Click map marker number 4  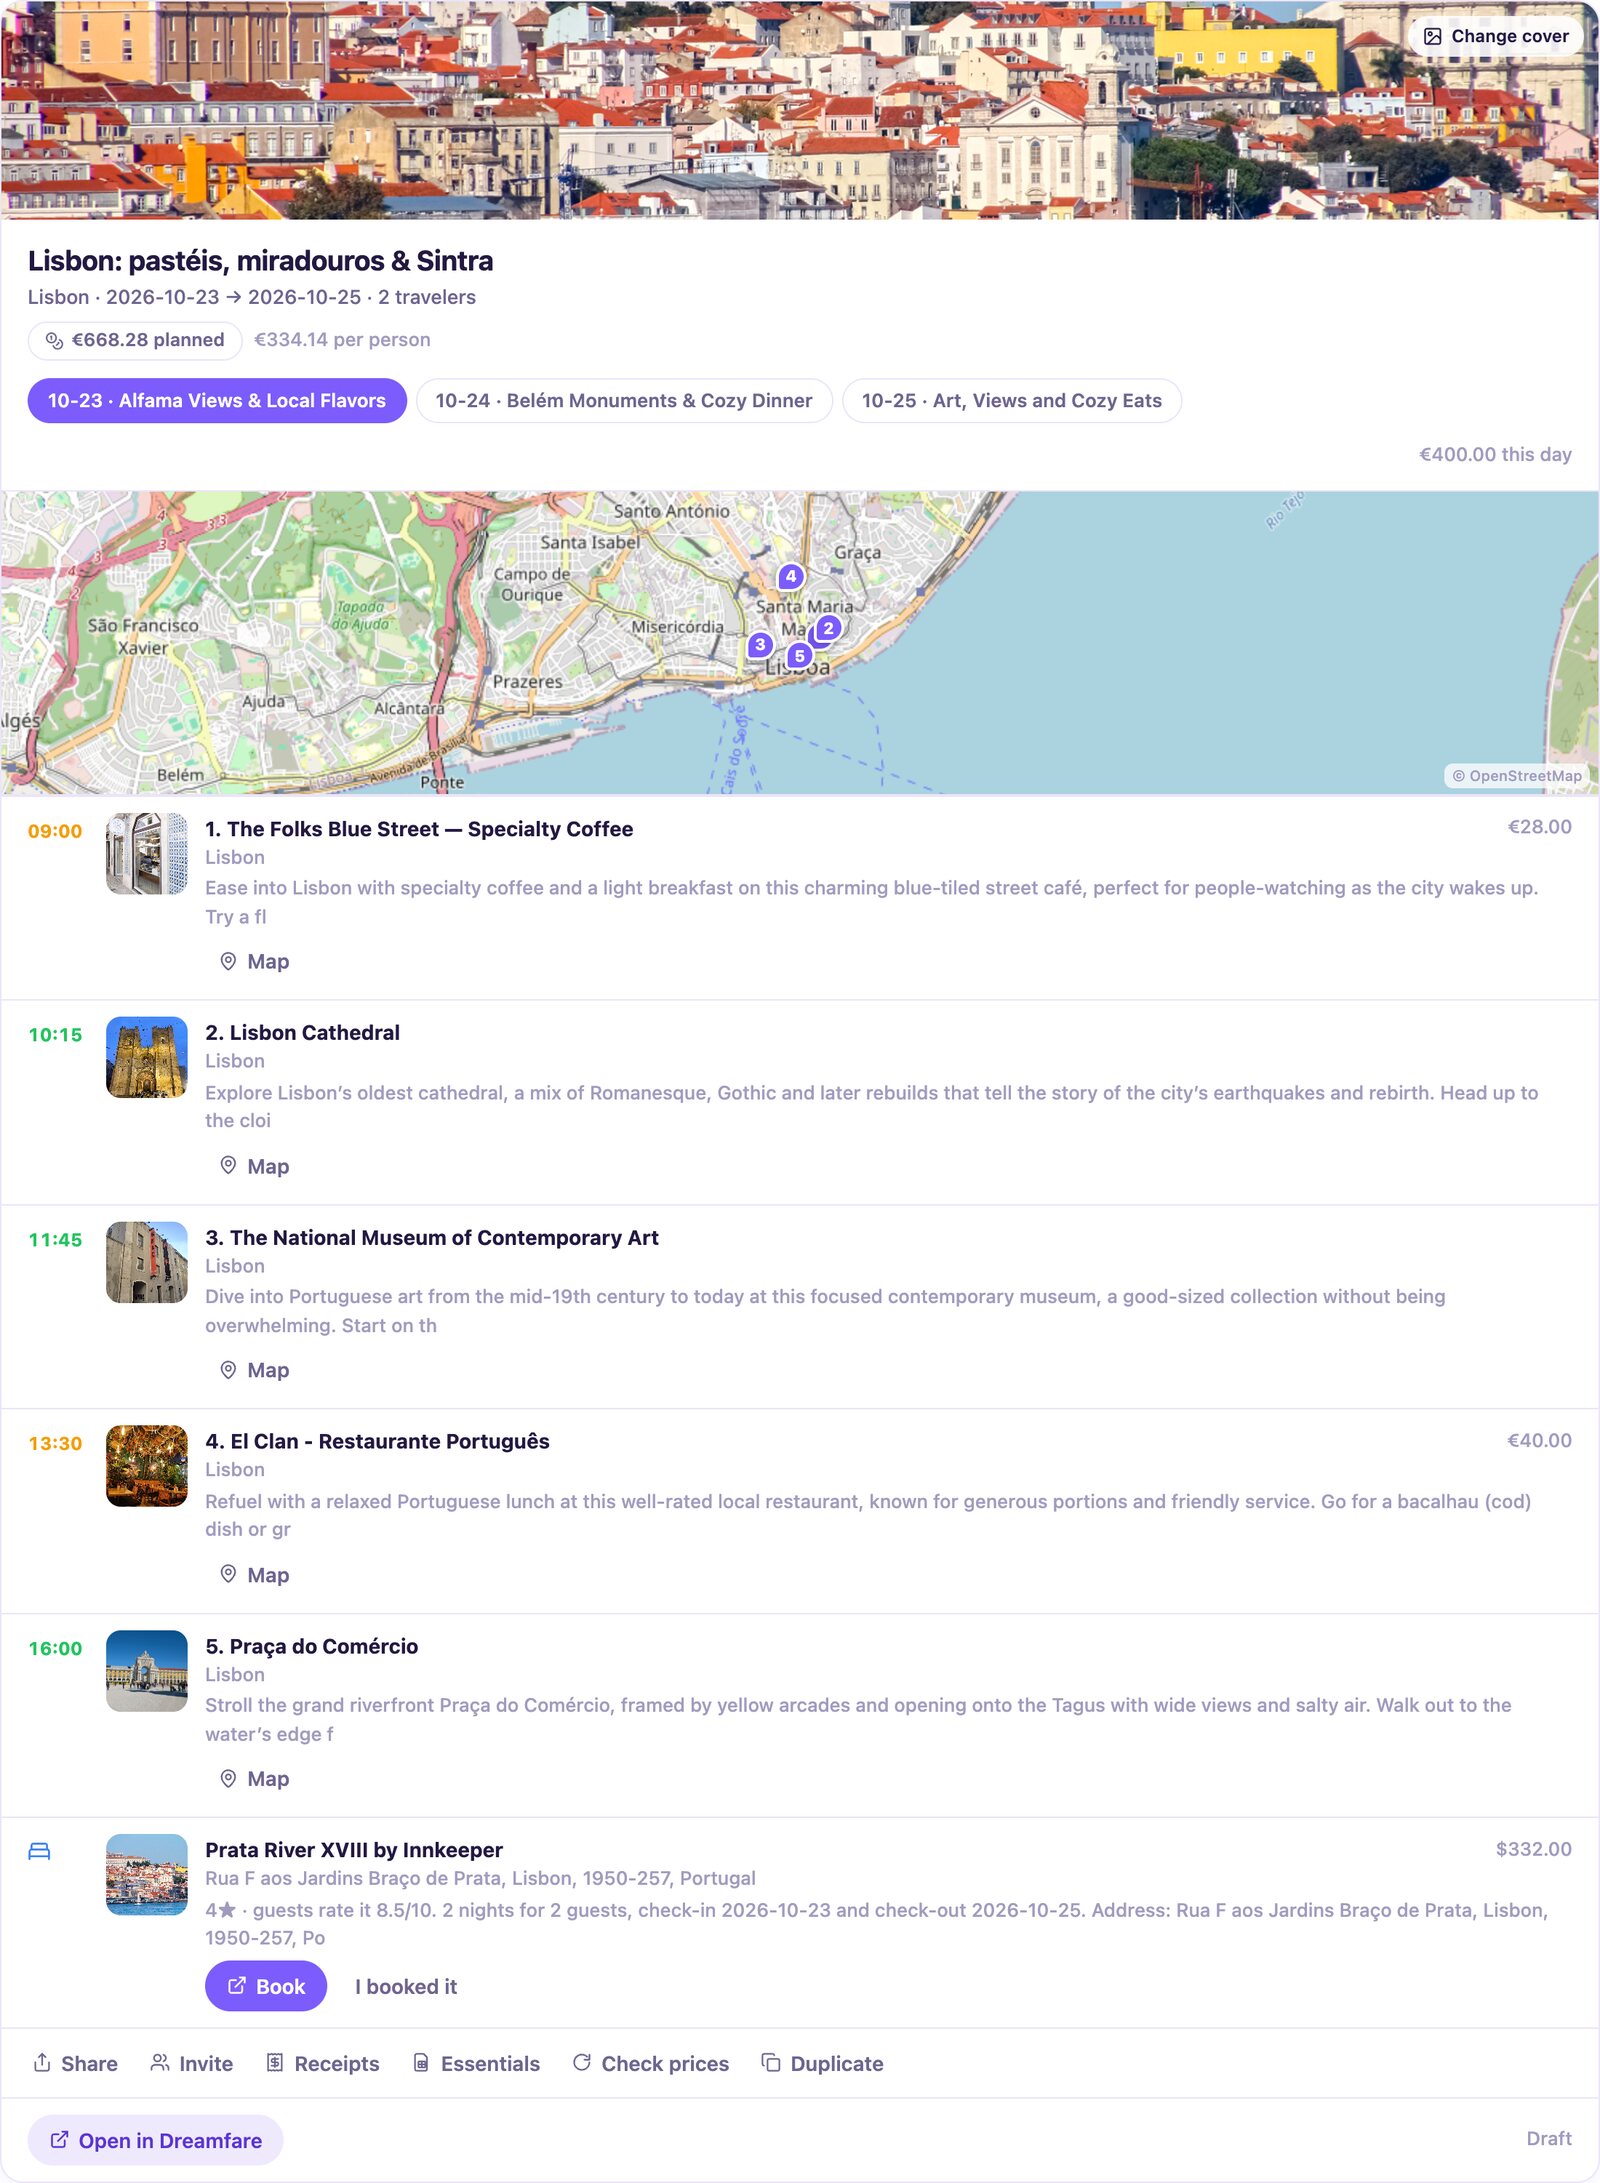[x=791, y=576]
